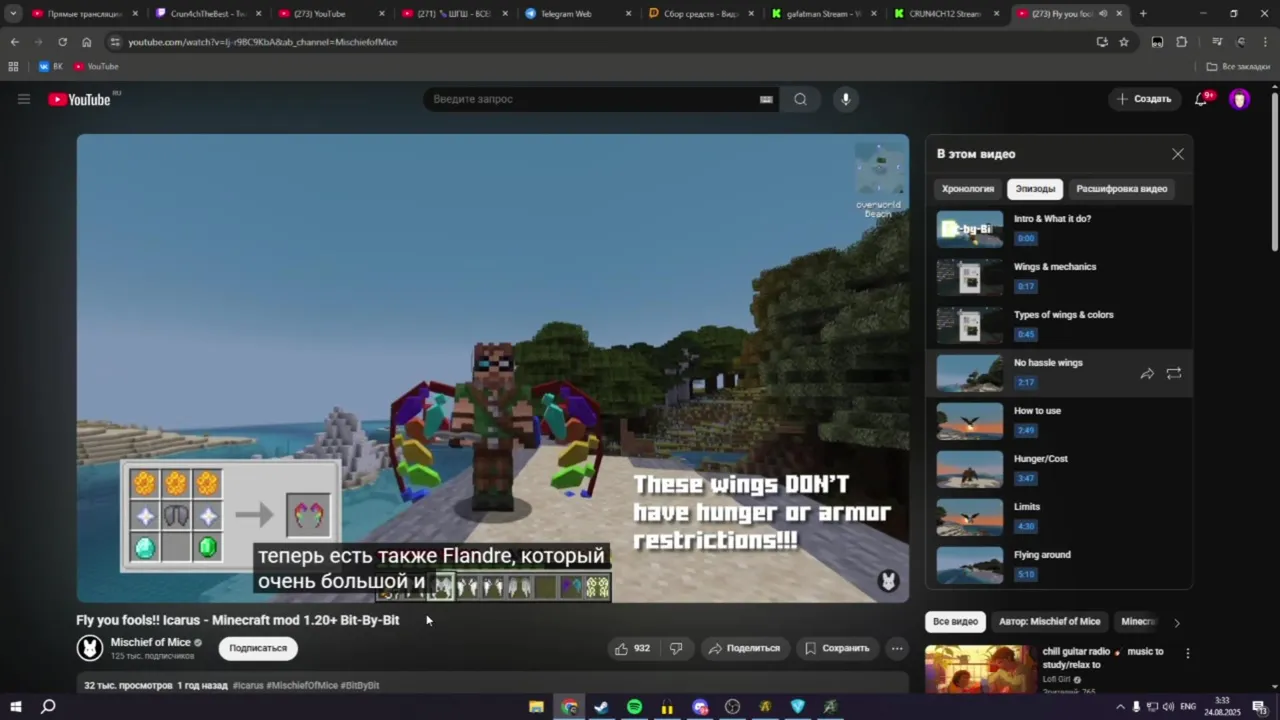This screenshot has width=1280, height=720.
Task: Select the 'Хронология' tab
Action: pos(968,189)
